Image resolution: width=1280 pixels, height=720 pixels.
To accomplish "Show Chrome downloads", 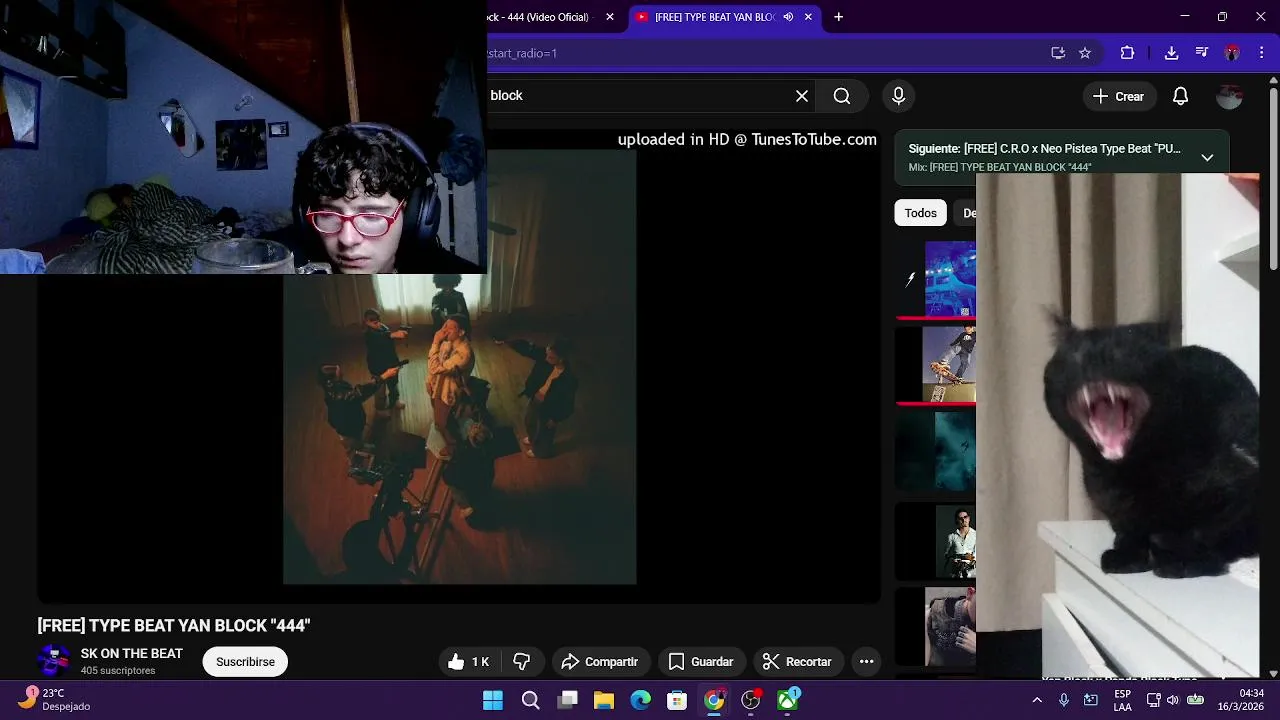I will click(1172, 53).
